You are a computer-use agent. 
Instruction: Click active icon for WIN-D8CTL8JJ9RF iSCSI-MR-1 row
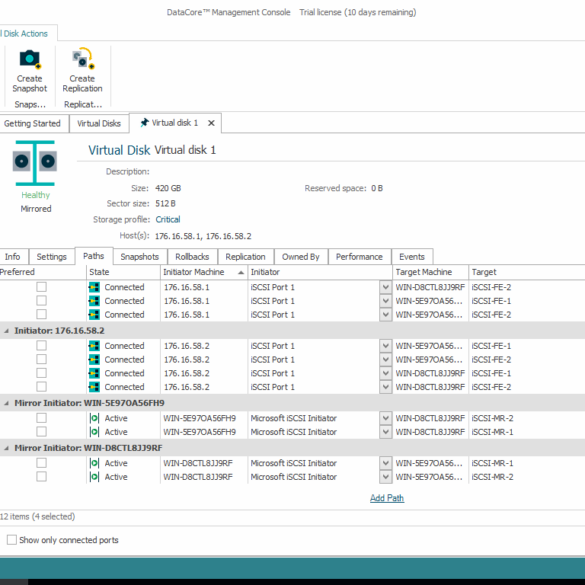click(94, 463)
